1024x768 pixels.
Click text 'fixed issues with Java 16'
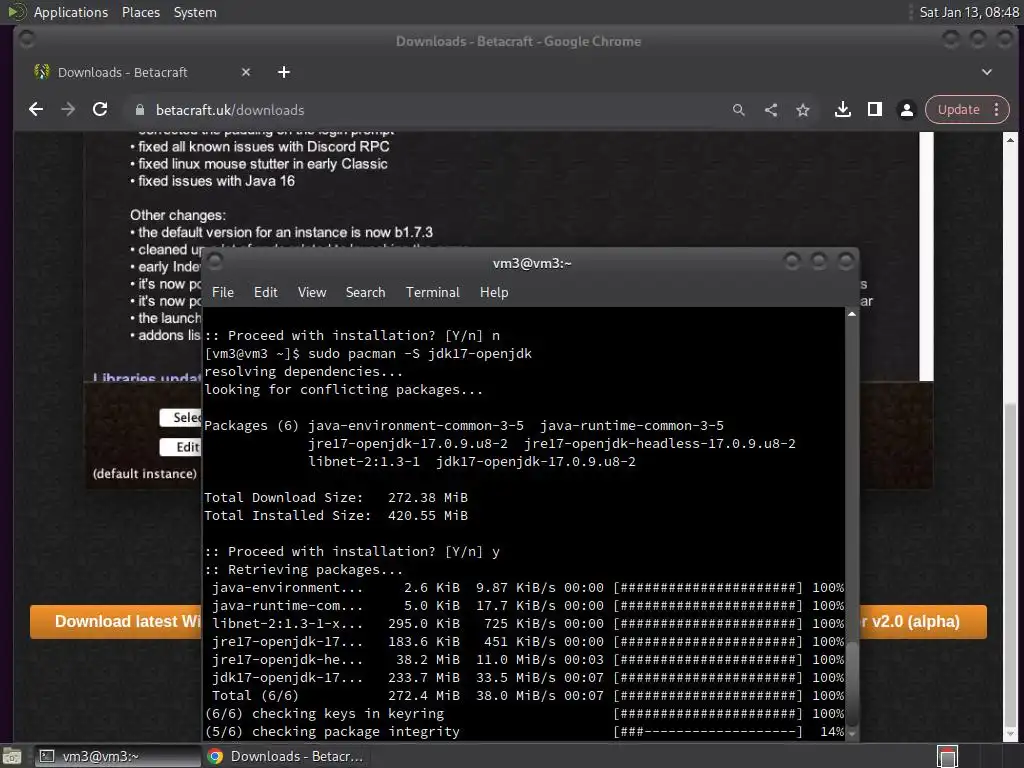[x=216, y=182]
